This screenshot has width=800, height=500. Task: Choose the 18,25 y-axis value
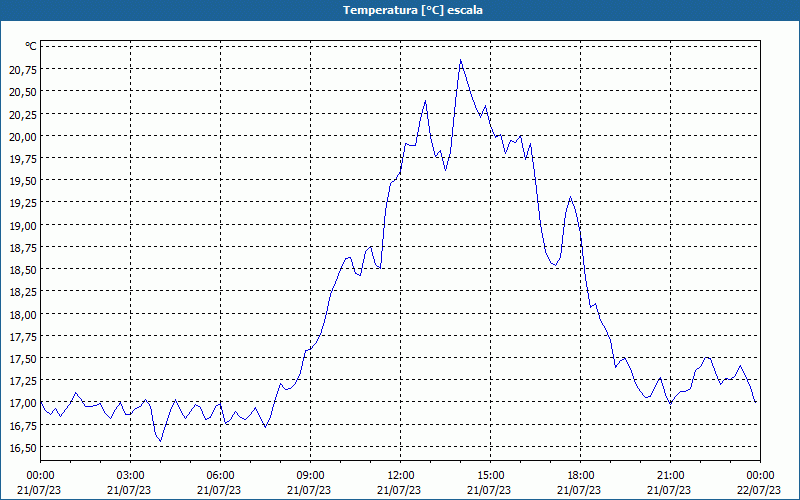click(x=23, y=292)
